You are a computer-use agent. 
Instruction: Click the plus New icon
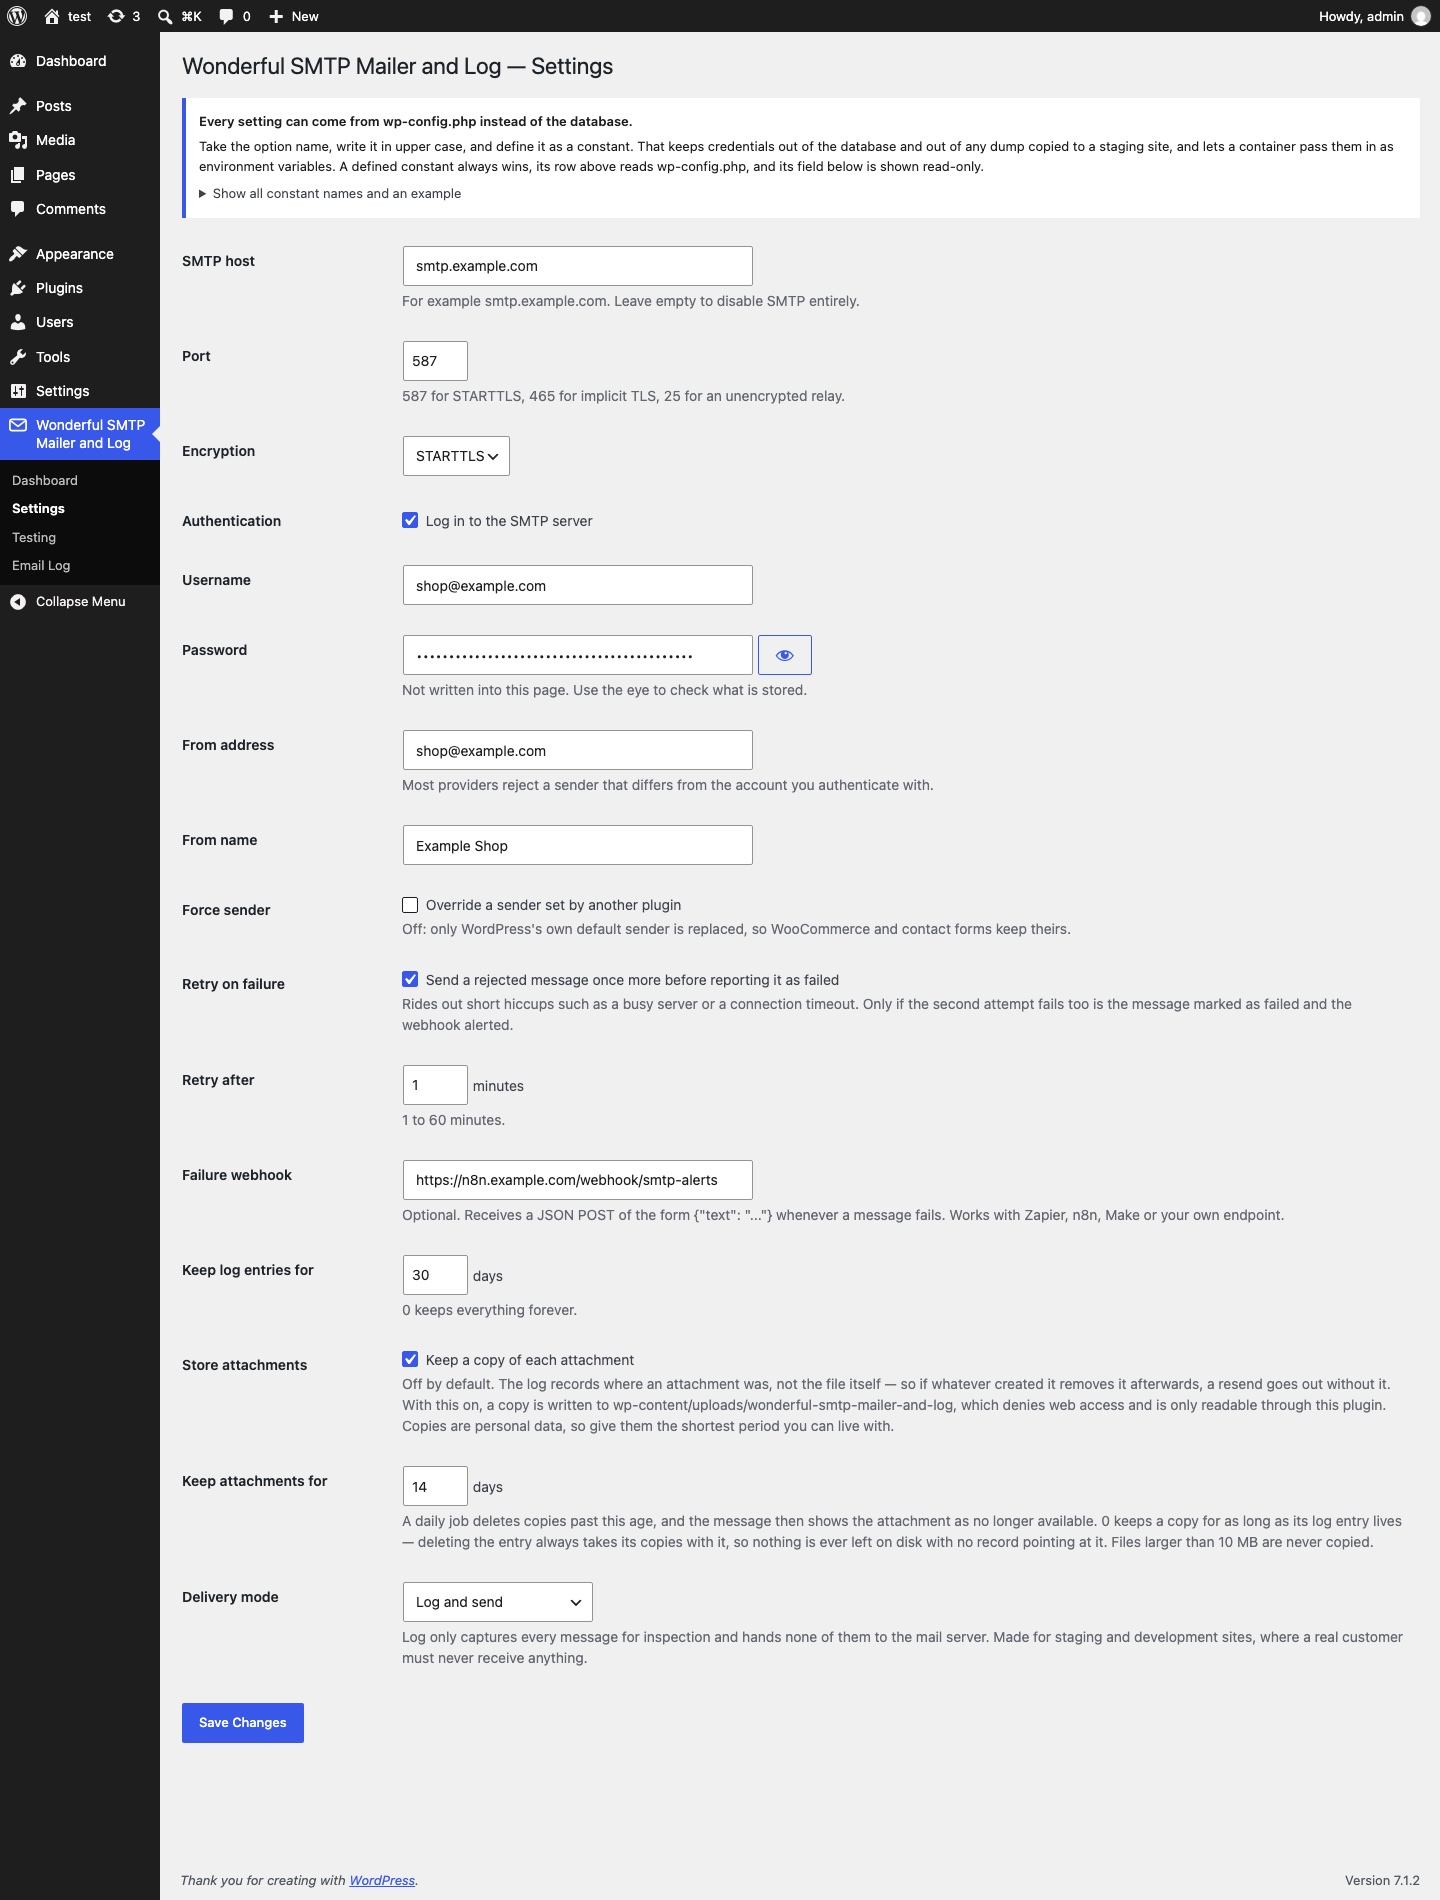tap(276, 16)
